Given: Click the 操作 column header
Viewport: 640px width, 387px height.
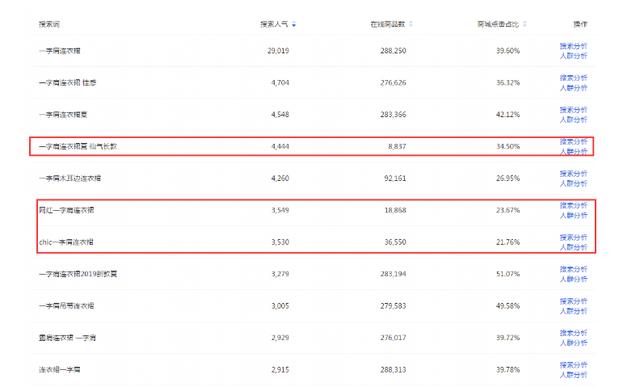Looking at the screenshot, I should click(580, 24).
